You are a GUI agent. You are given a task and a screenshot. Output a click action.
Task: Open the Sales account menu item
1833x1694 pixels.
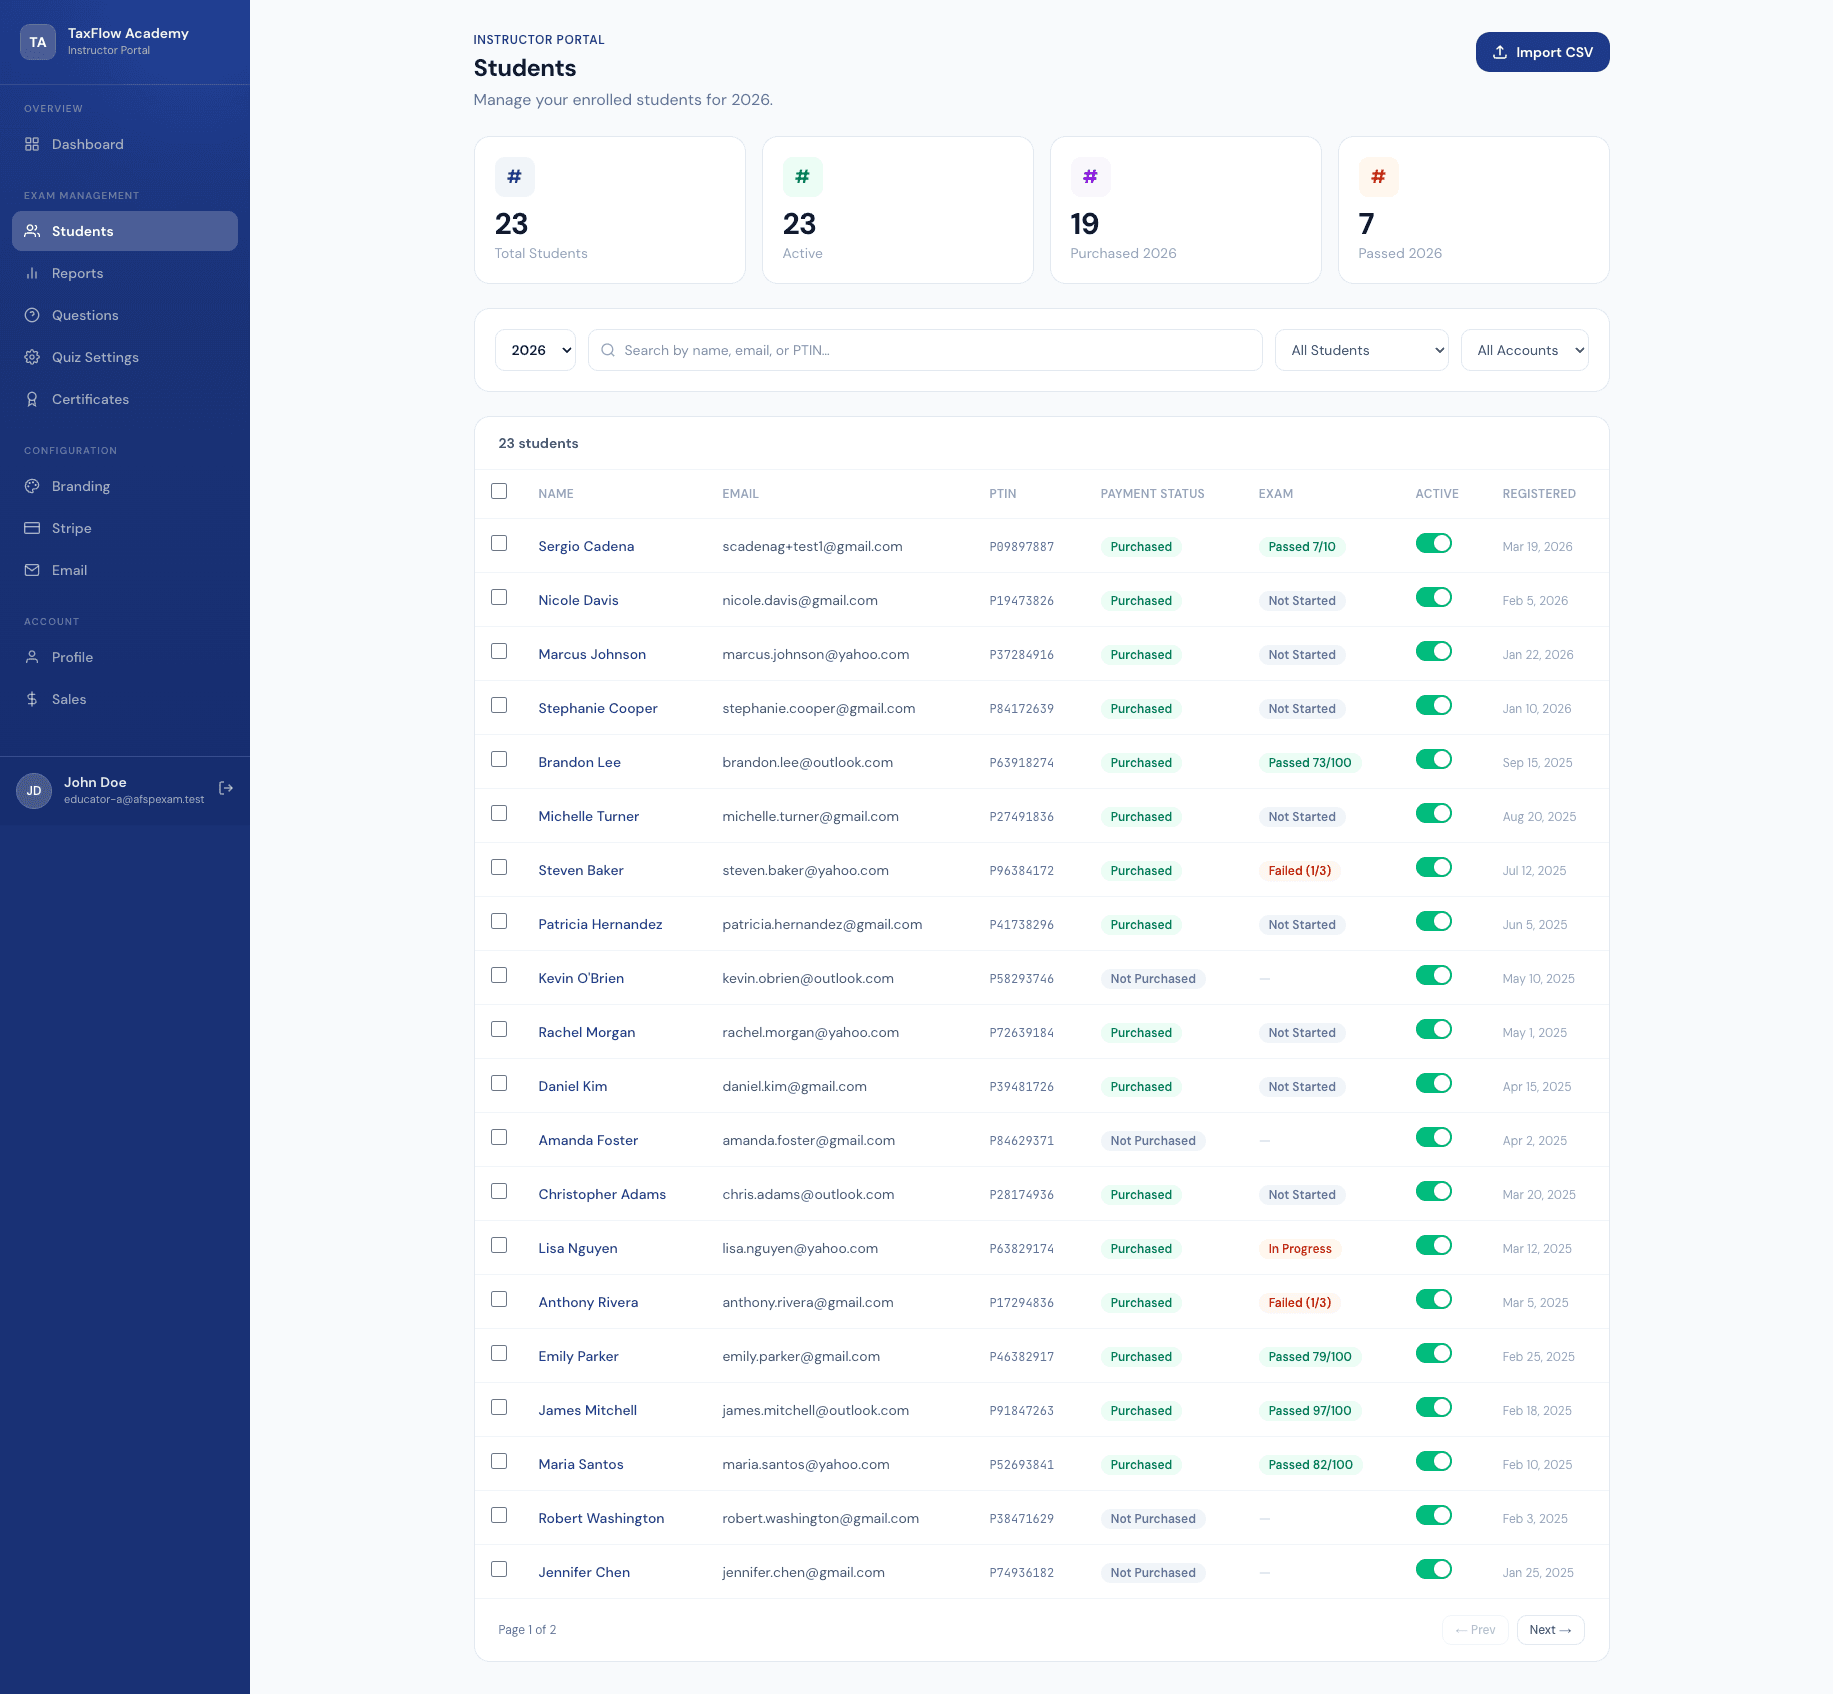tap(69, 699)
